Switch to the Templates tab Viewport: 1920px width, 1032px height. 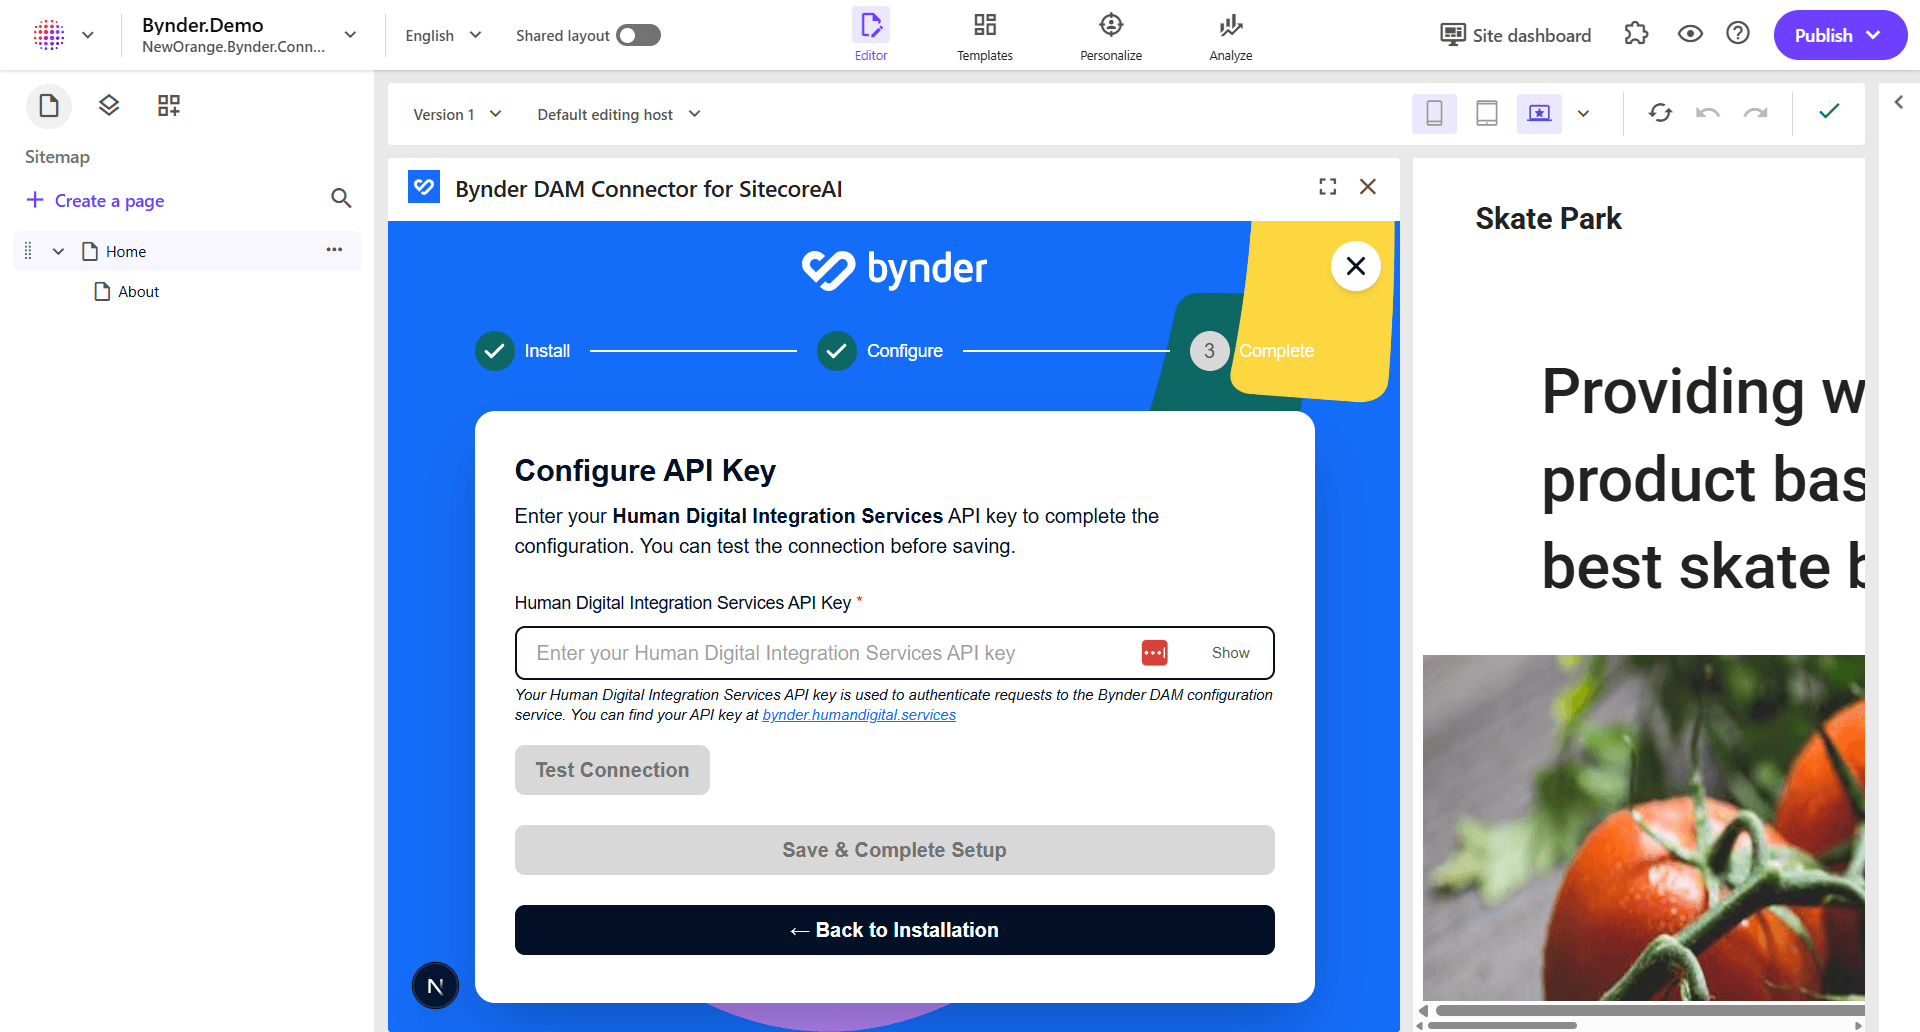click(984, 35)
